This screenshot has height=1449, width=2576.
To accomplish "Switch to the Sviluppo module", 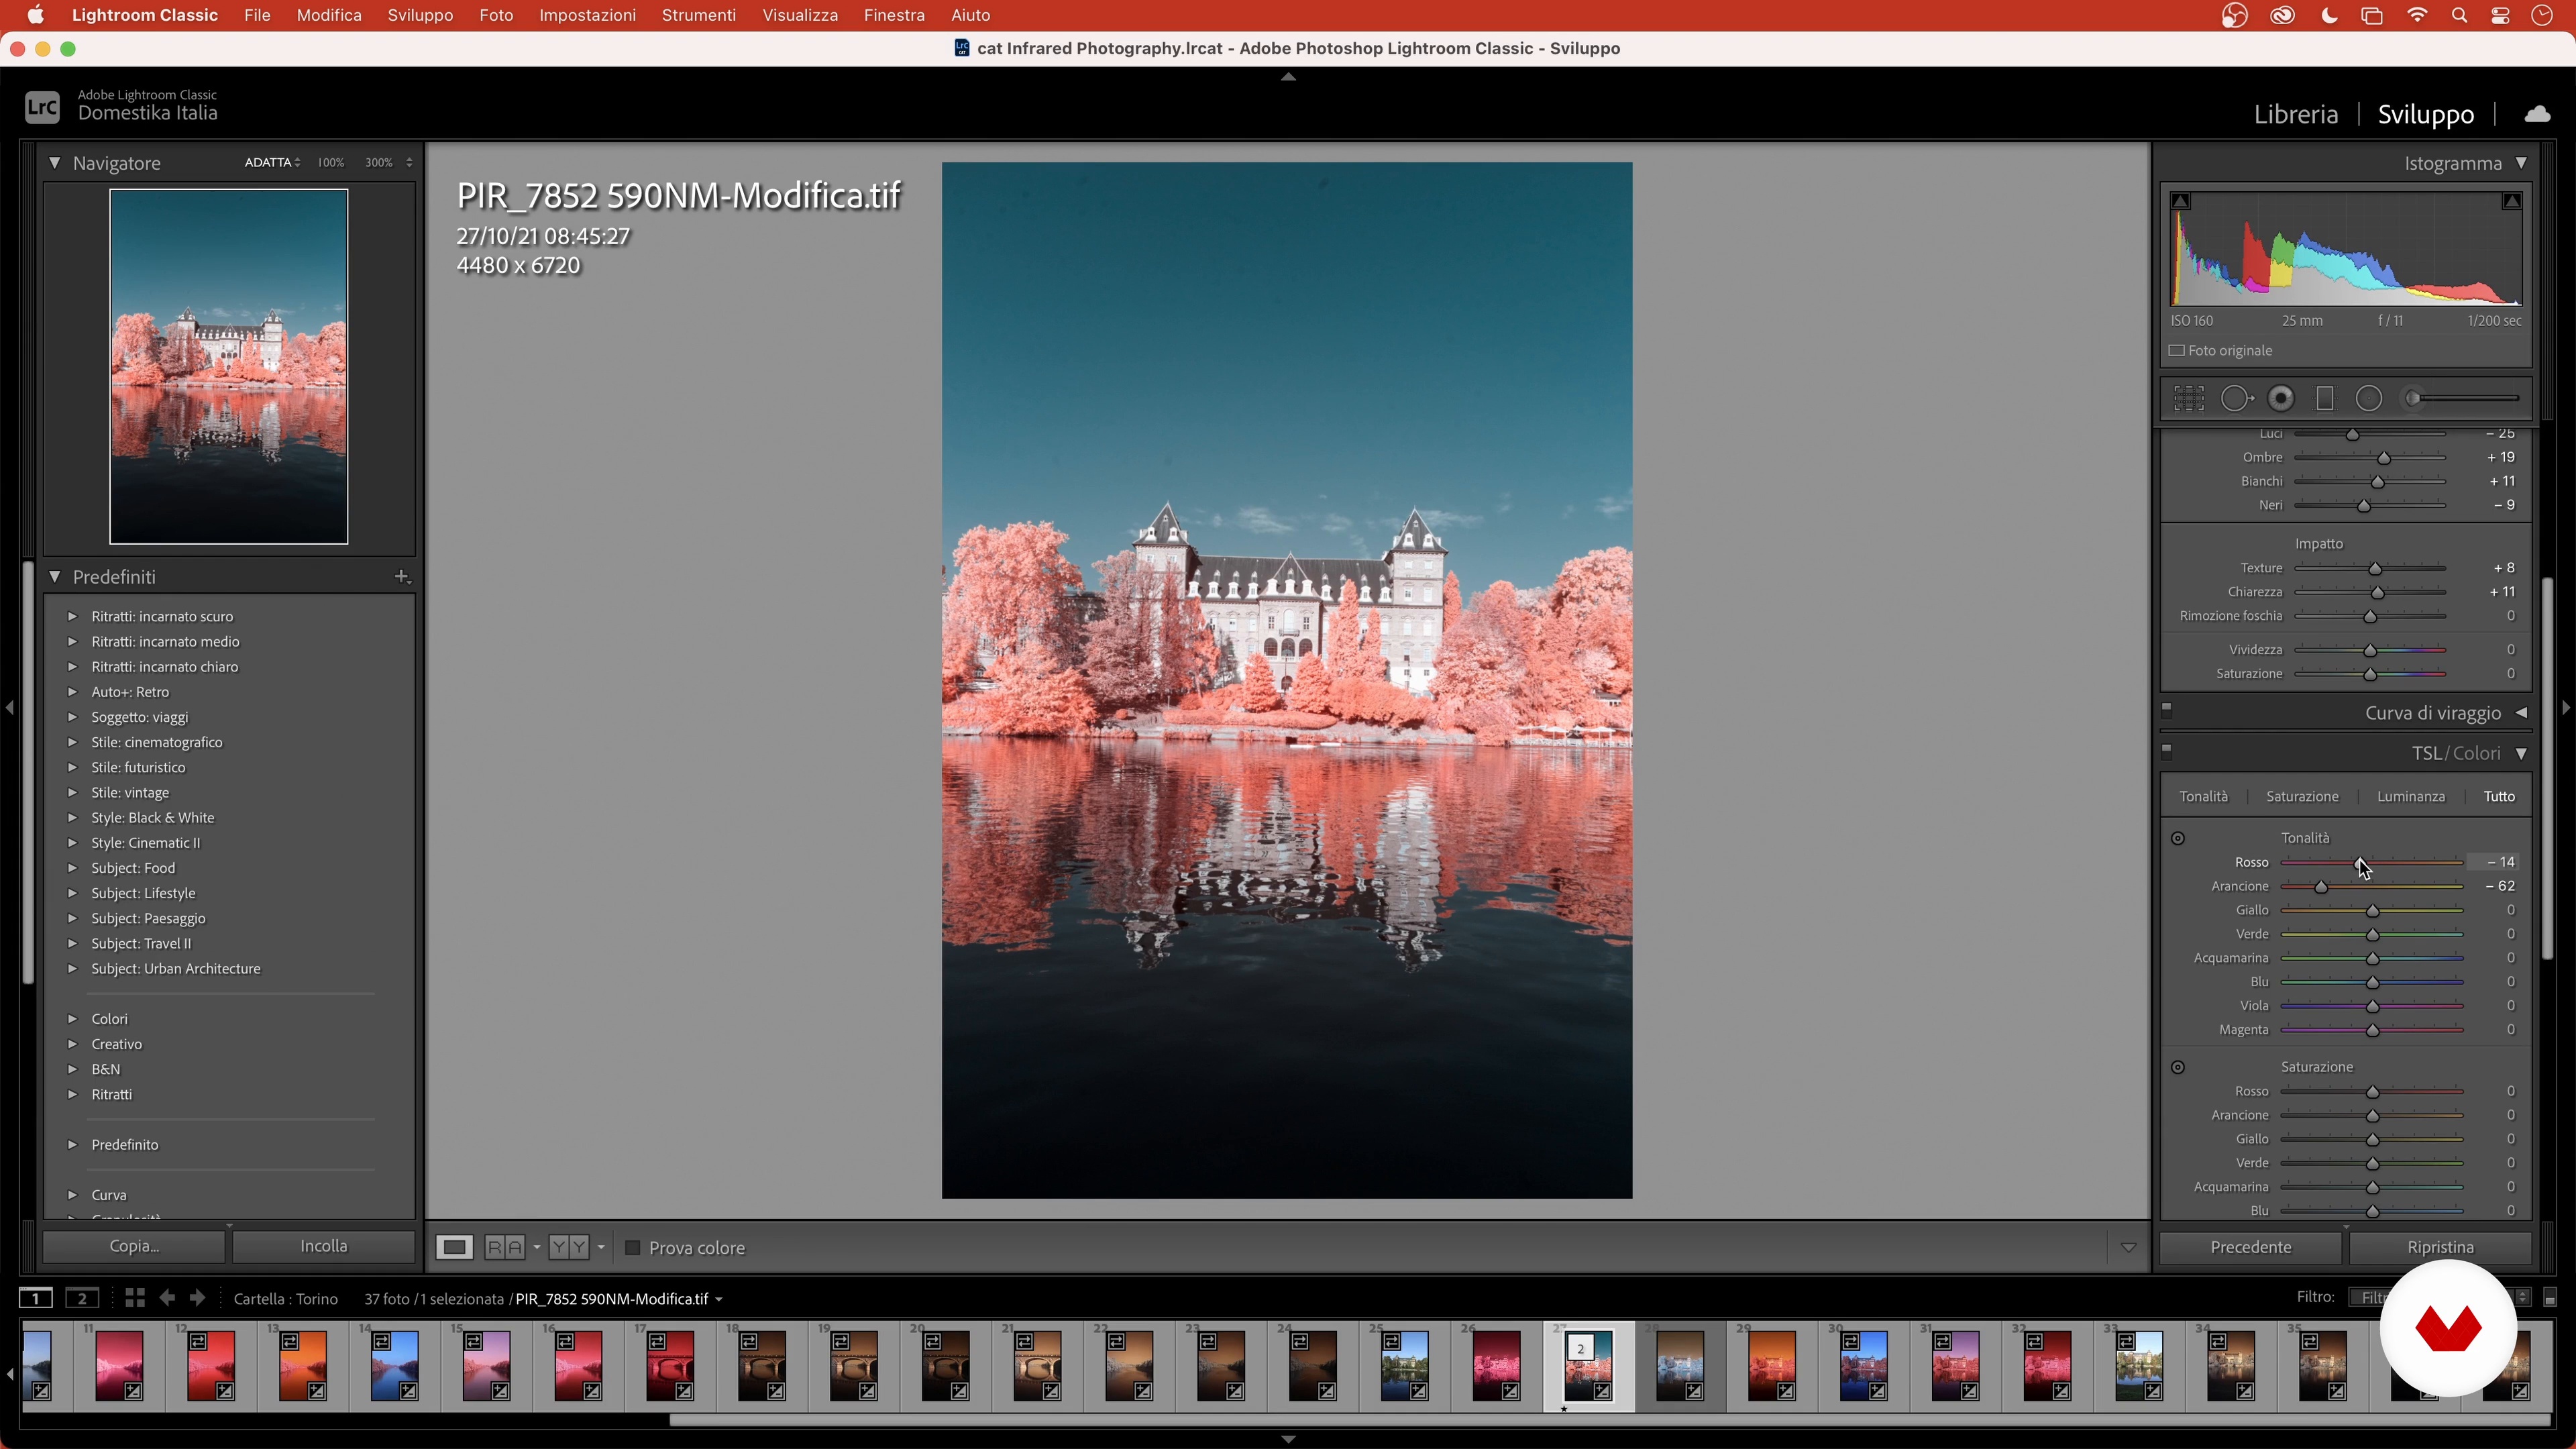I will pos(2426,114).
